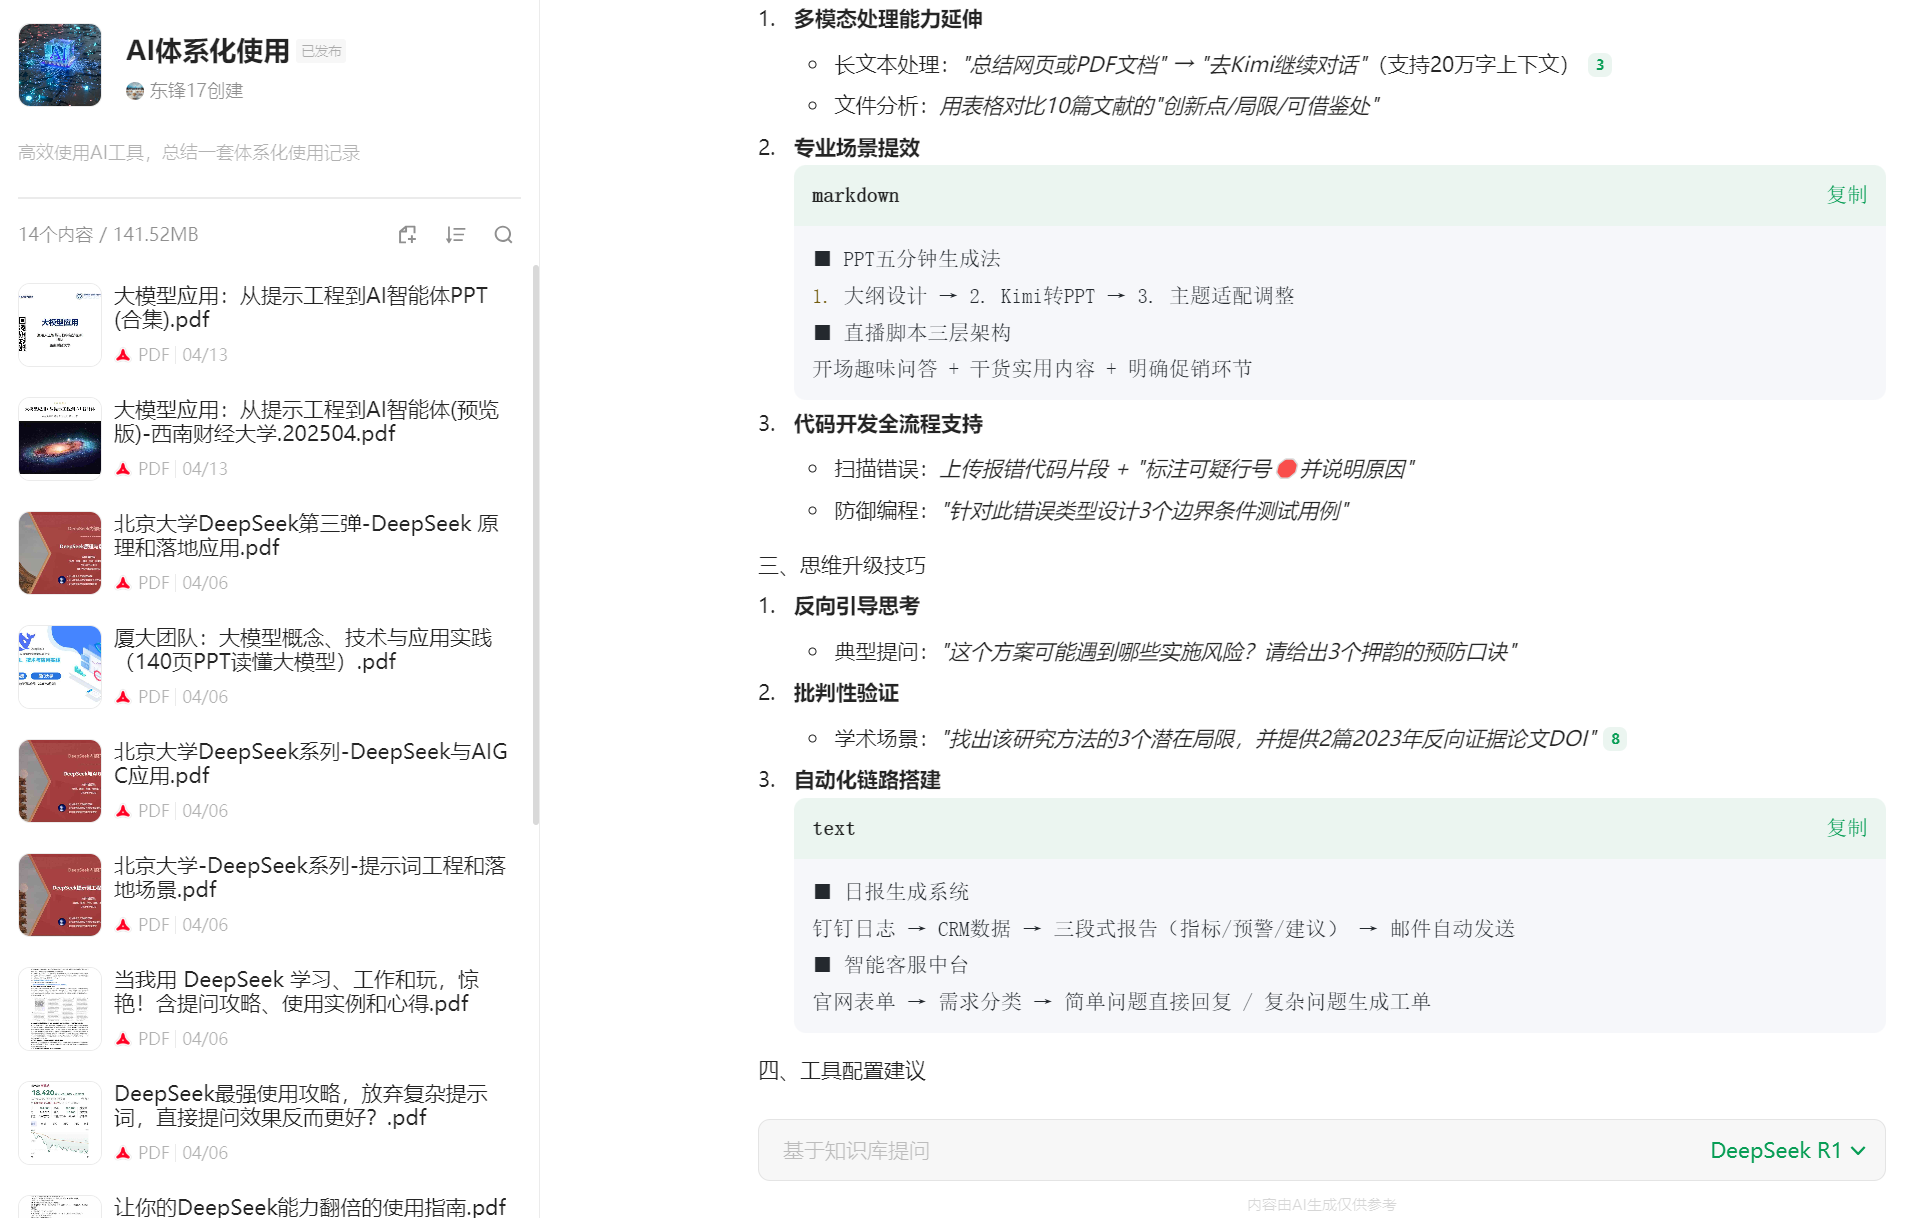Open 让你的DeepSeek能力翻倍的使用指南.pdf
Screen dimensions: 1906x1218
(x=310, y=1206)
